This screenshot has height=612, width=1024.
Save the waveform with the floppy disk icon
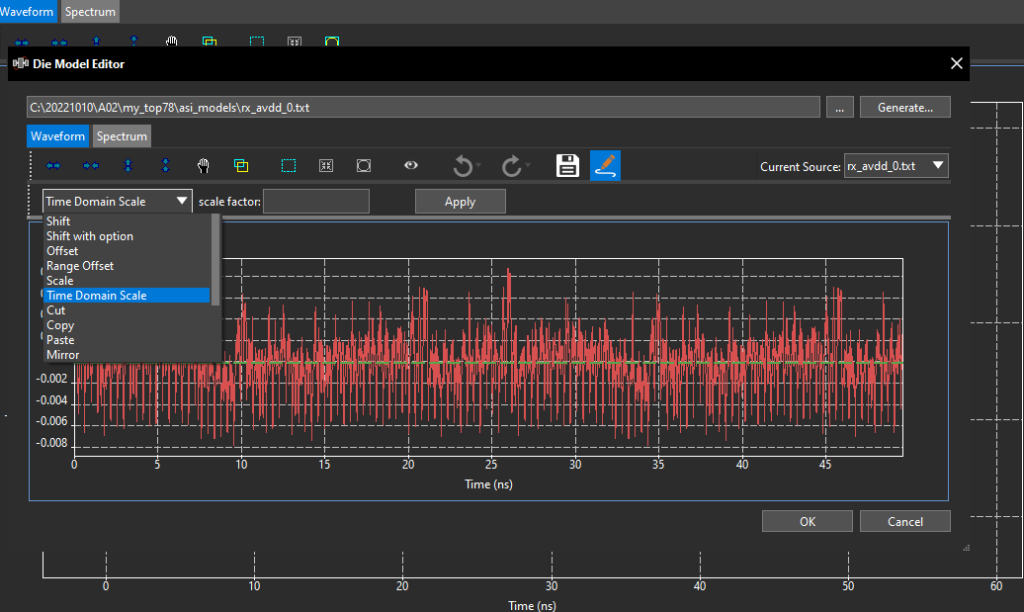point(568,166)
